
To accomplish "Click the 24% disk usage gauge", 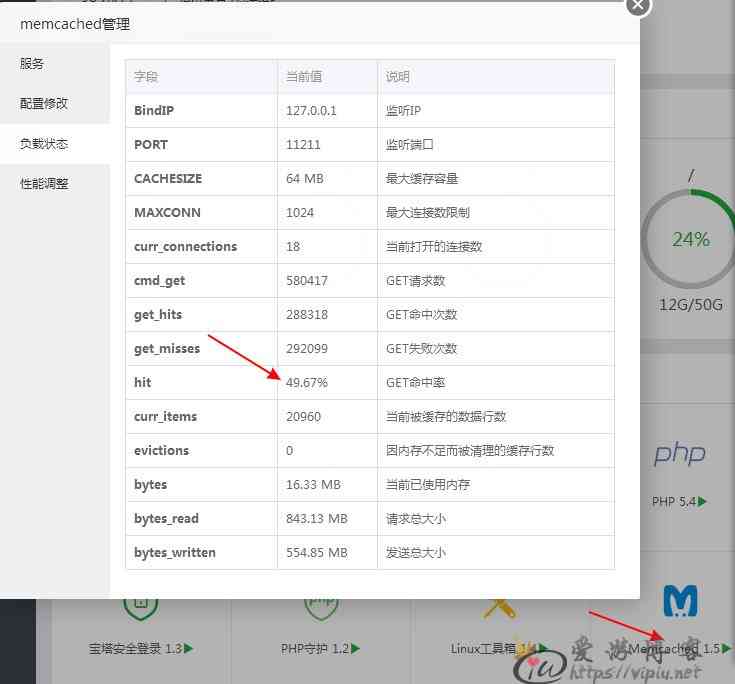I will (x=688, y=239).
